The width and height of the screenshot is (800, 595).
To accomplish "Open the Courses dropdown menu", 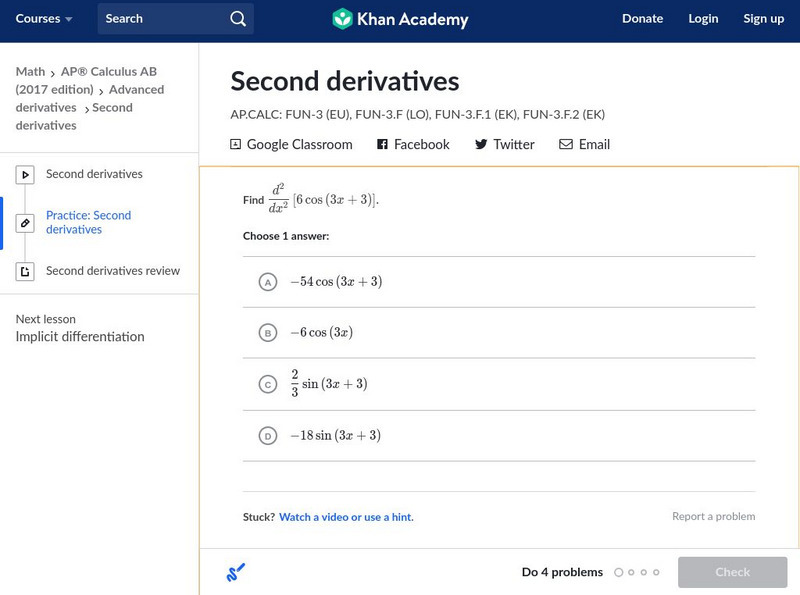I will 44,19.
